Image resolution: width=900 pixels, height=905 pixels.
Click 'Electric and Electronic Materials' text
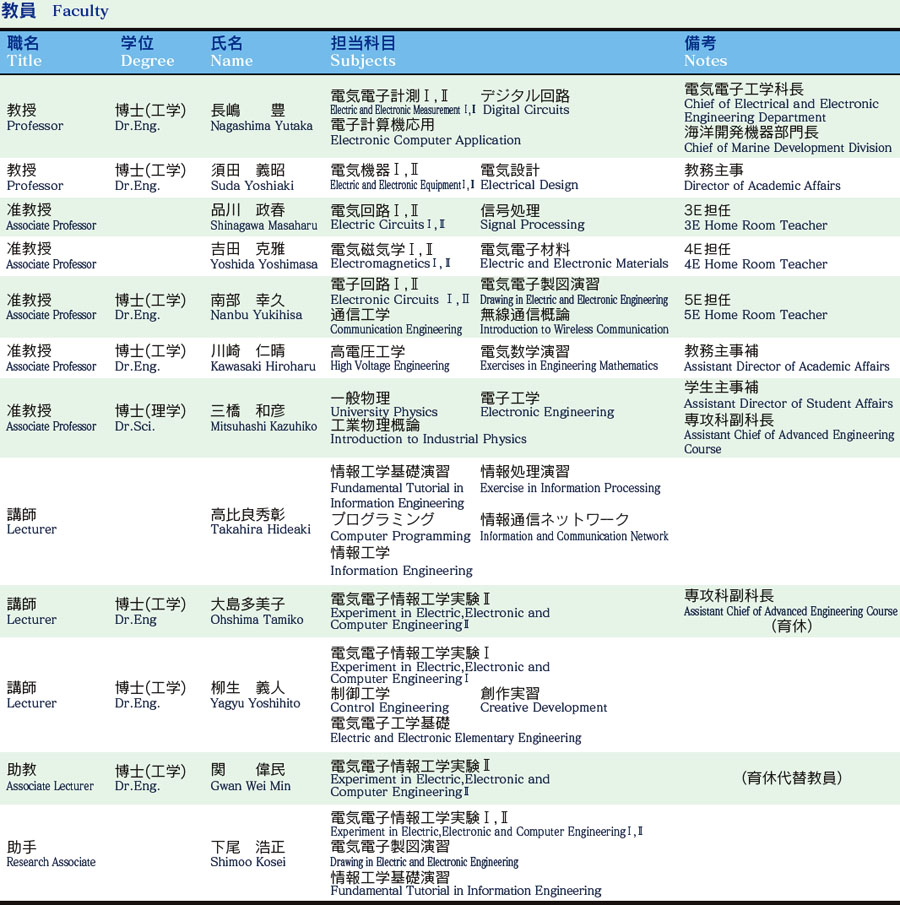(x=574, y=264)
